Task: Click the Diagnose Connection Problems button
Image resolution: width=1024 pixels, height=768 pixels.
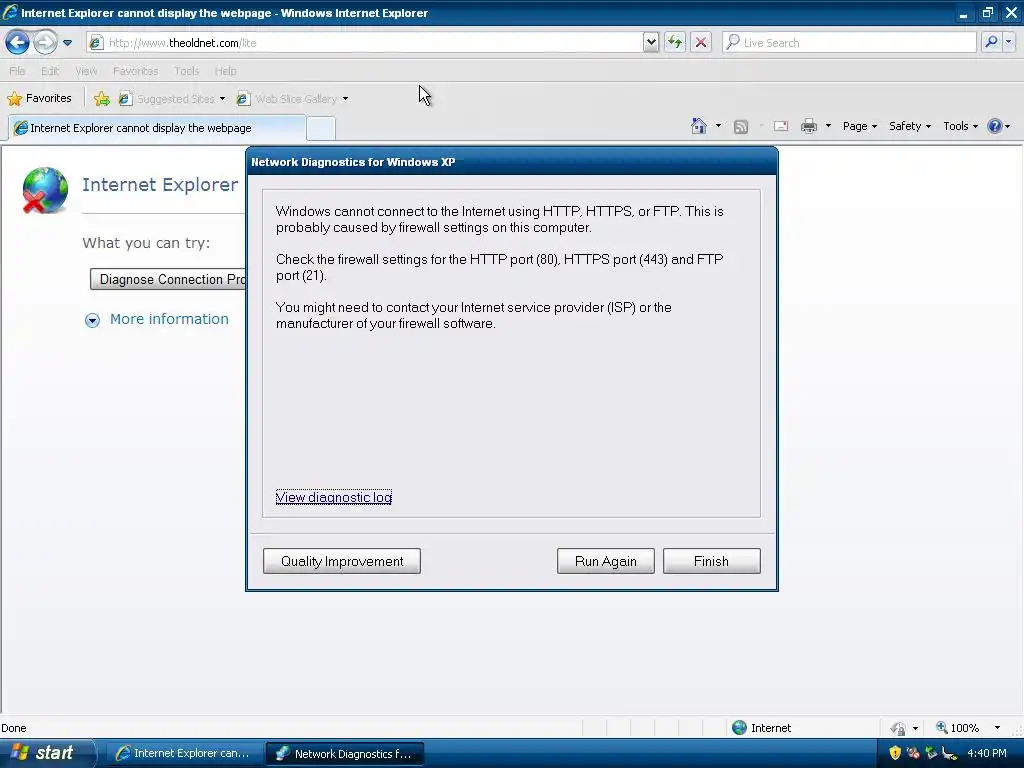Action: click(x=168, y=280)
